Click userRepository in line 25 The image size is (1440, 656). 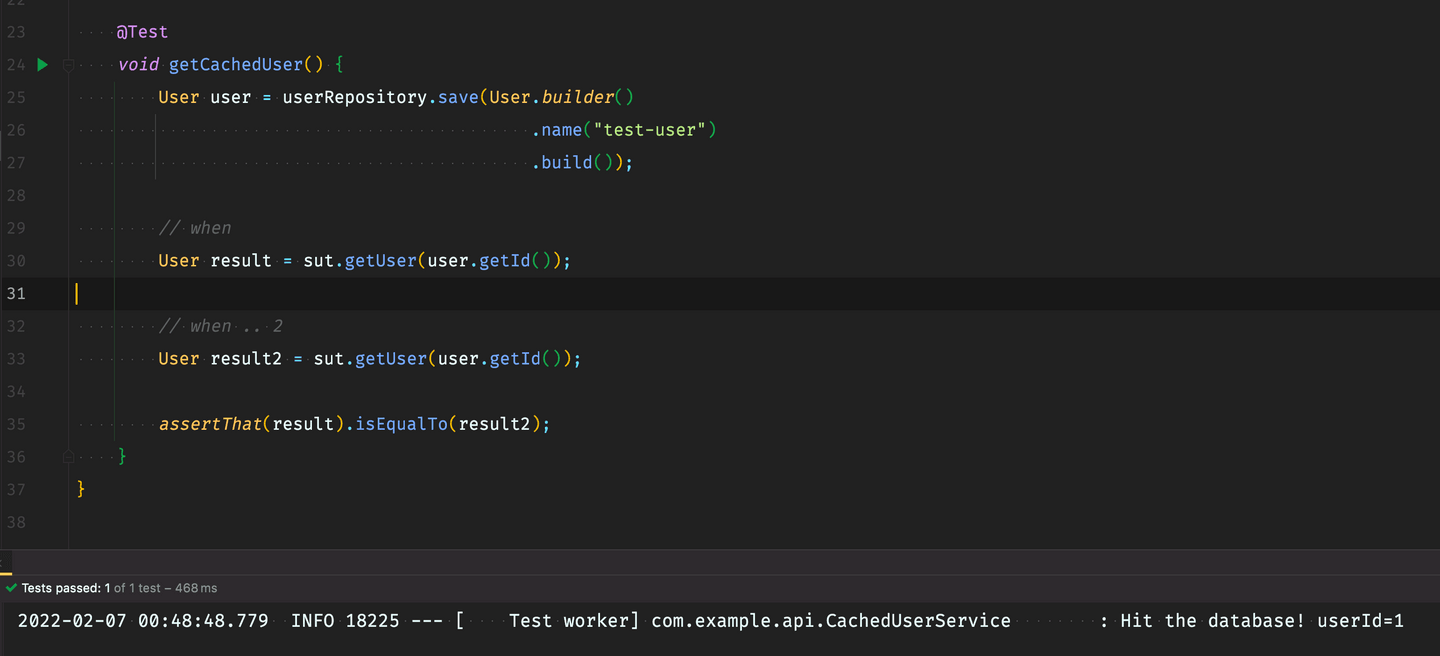point(354,97)
